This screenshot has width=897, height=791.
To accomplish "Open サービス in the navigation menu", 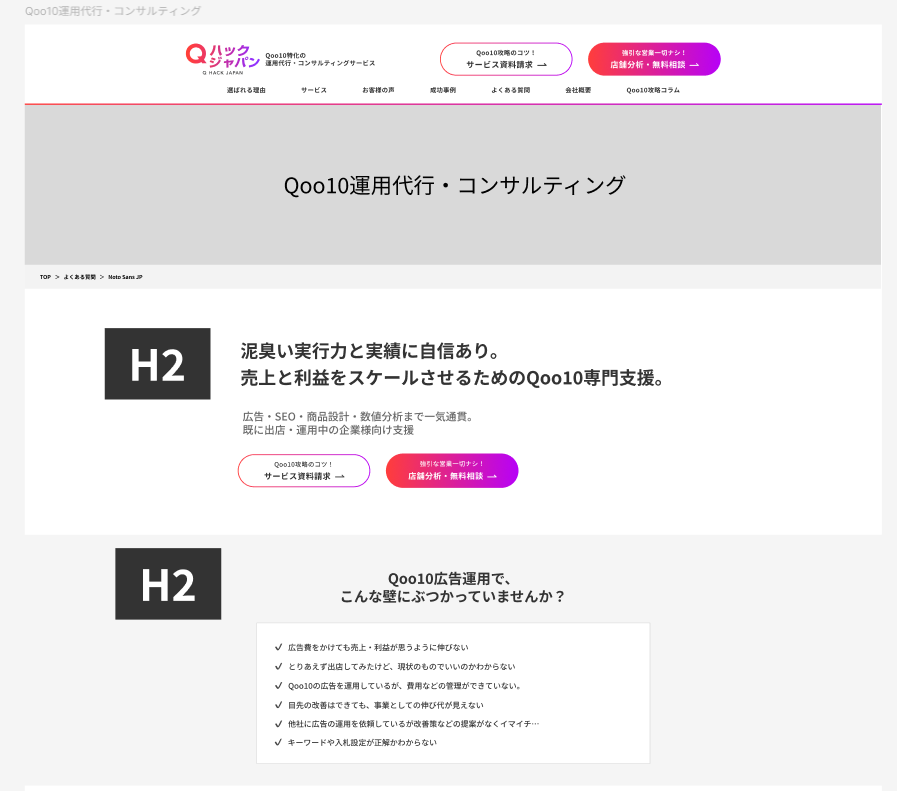I will [314, 90].
